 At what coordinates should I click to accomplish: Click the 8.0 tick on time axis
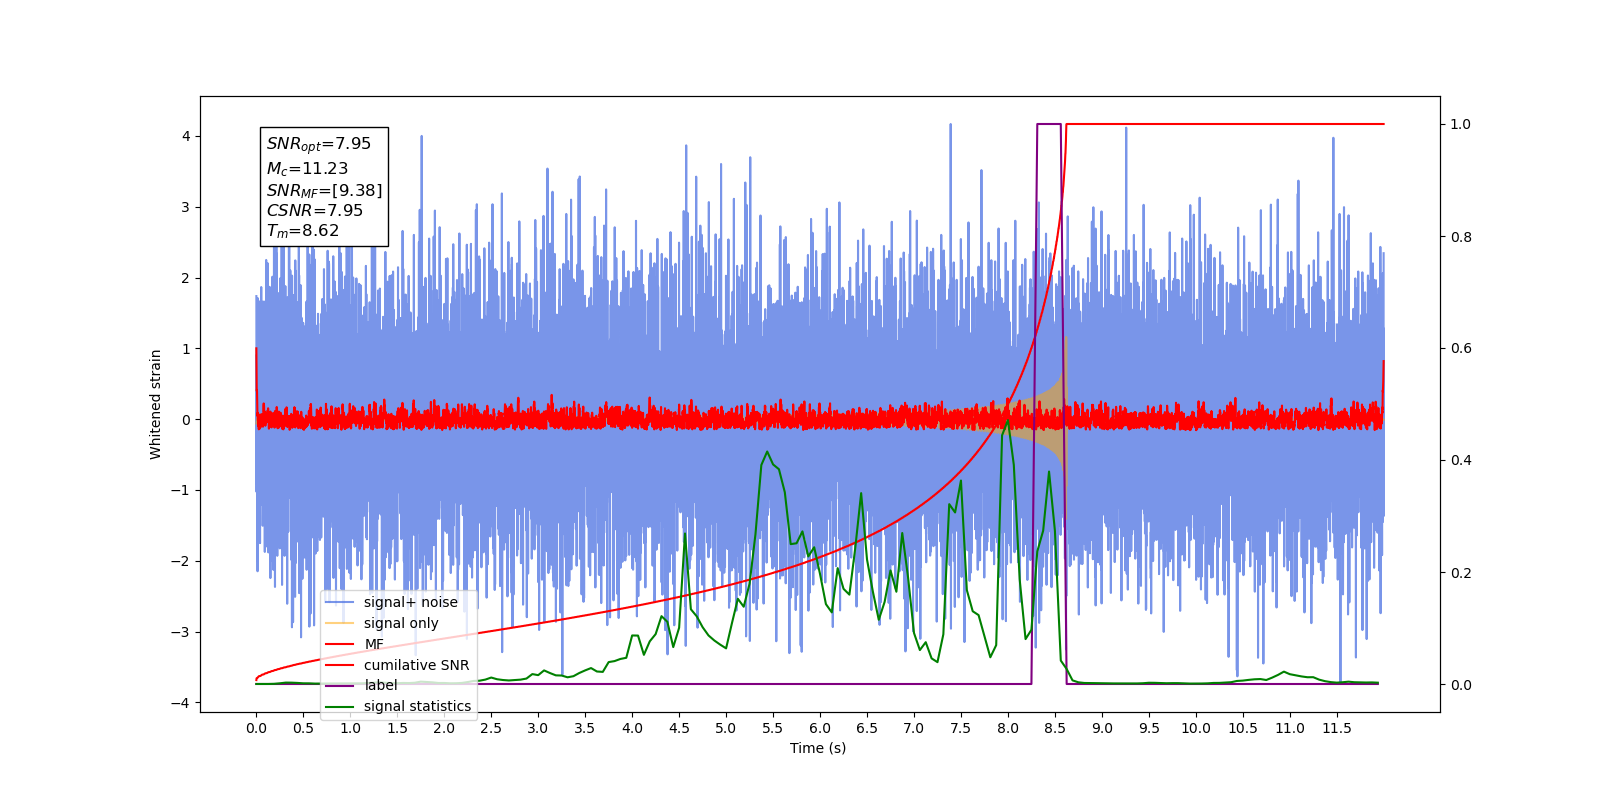tap(1008, 728)
